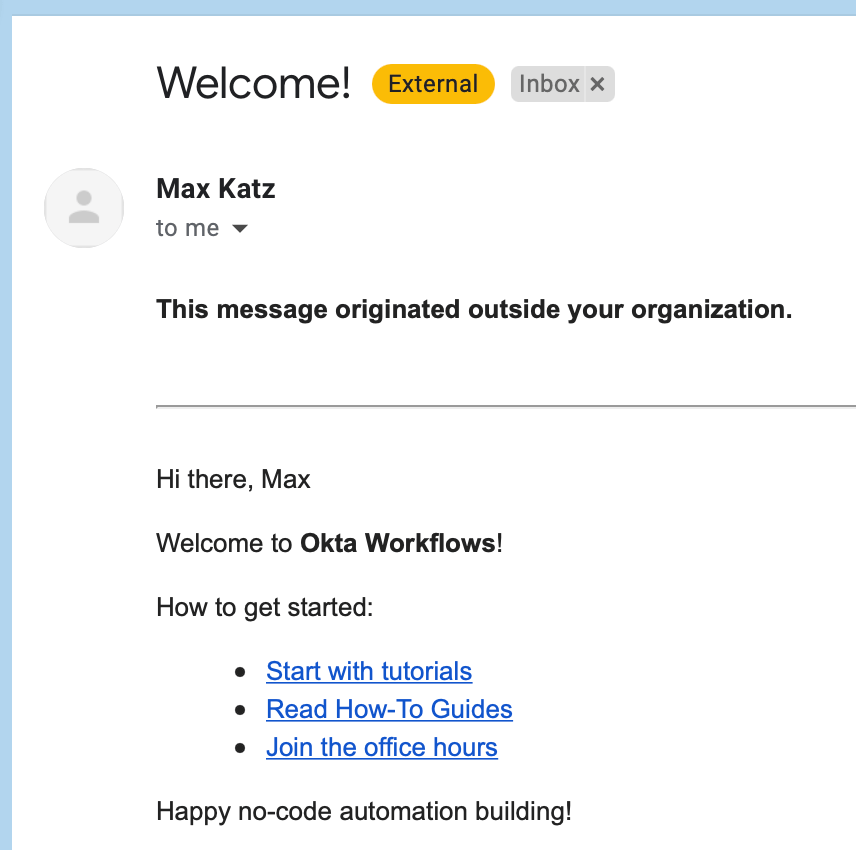The image size is (856, 850).
Task: Click the "Welcome!" email subject heading
Action: 254,83
